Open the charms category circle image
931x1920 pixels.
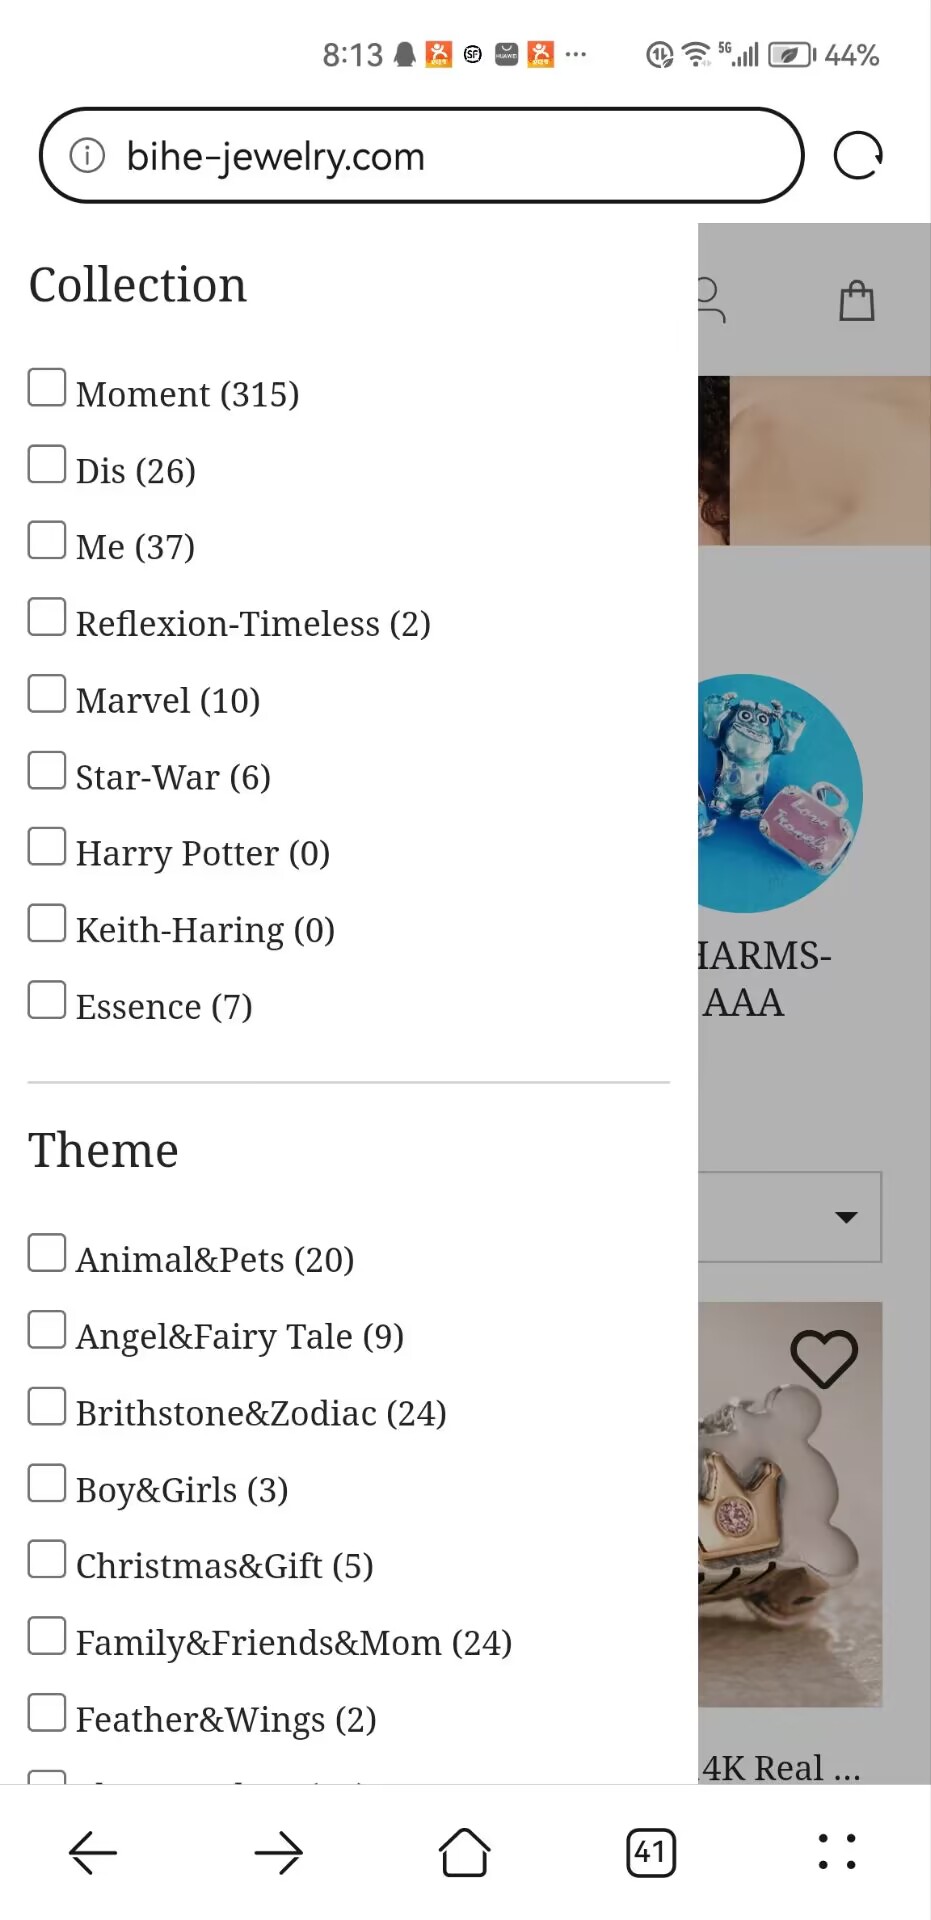click(780, 793)
